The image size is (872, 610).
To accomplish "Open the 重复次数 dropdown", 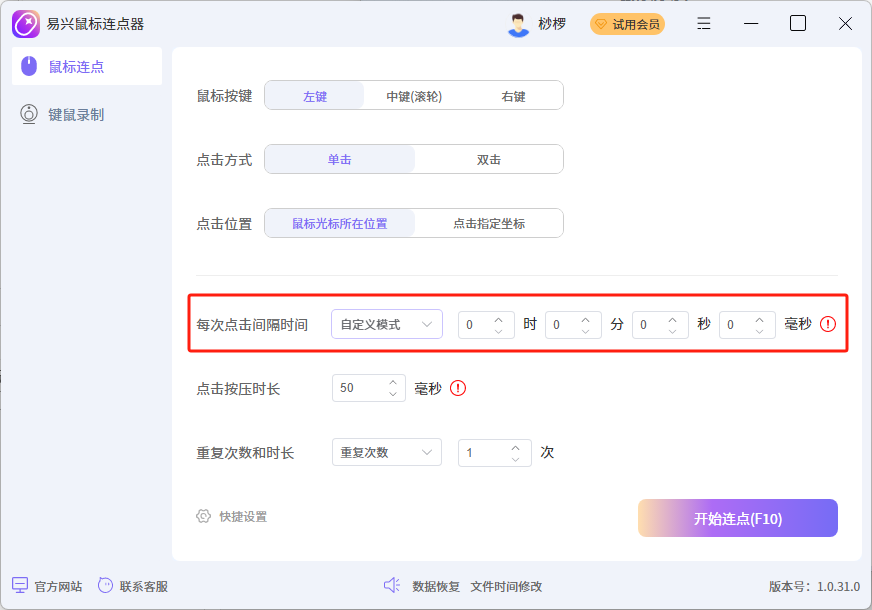I will (386, 452).
